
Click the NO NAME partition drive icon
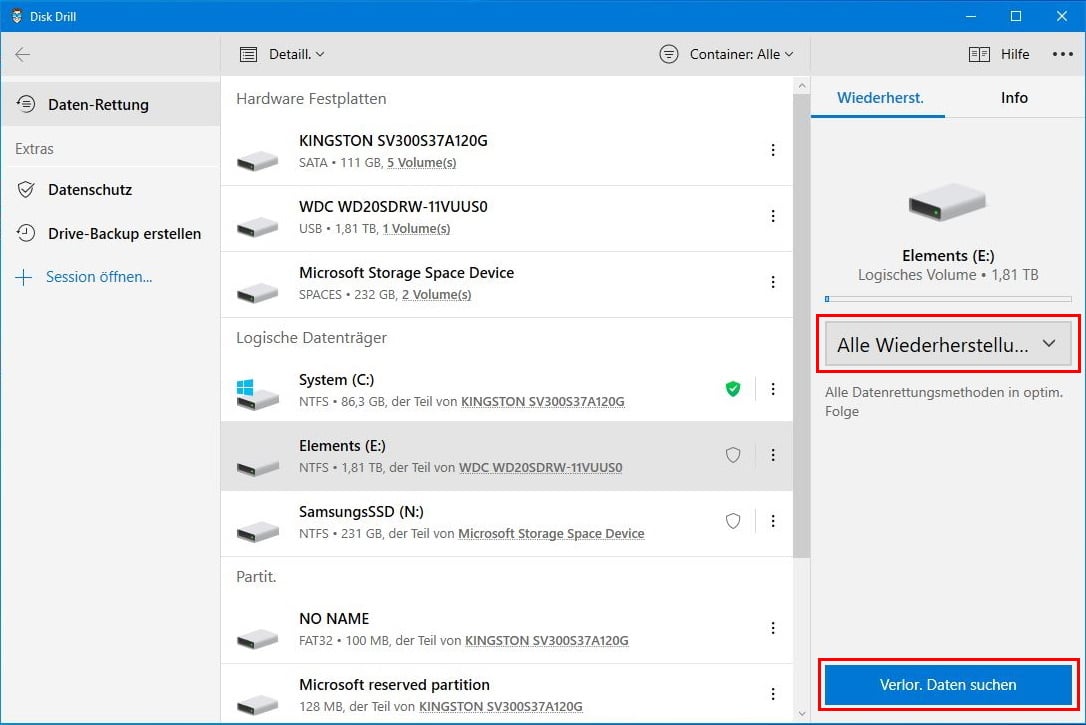[x=257, y=639]
